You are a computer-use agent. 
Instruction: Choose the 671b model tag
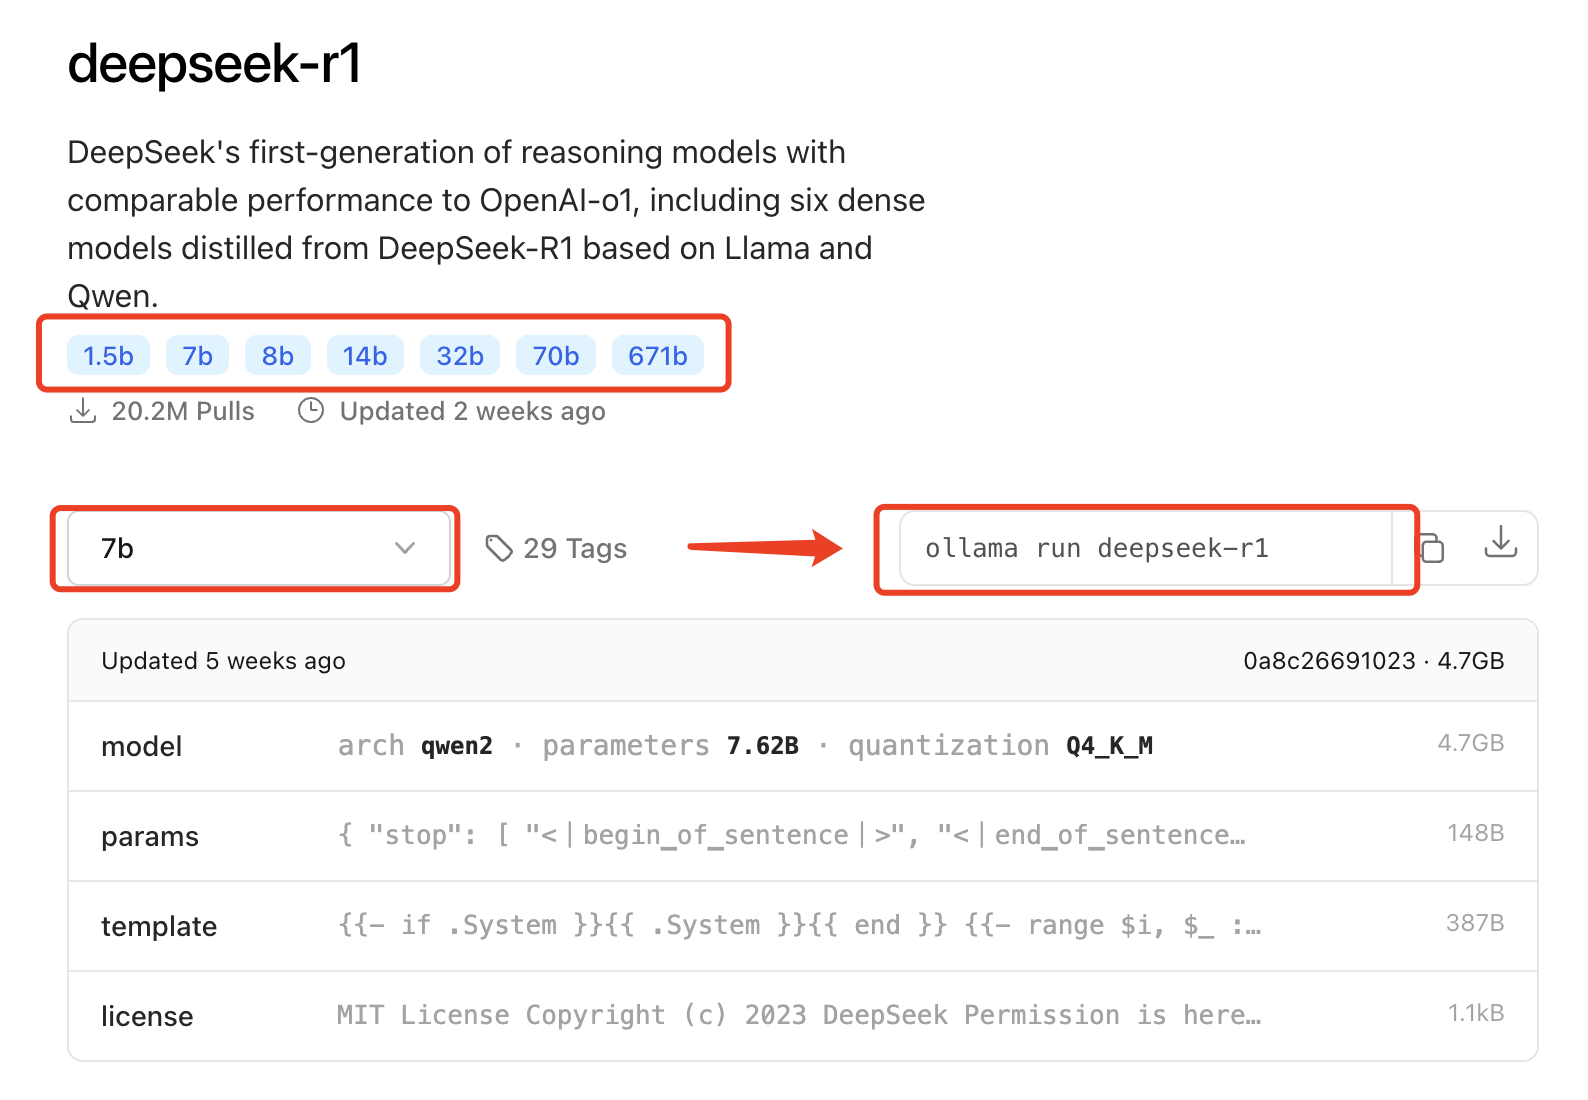(657, 356)
